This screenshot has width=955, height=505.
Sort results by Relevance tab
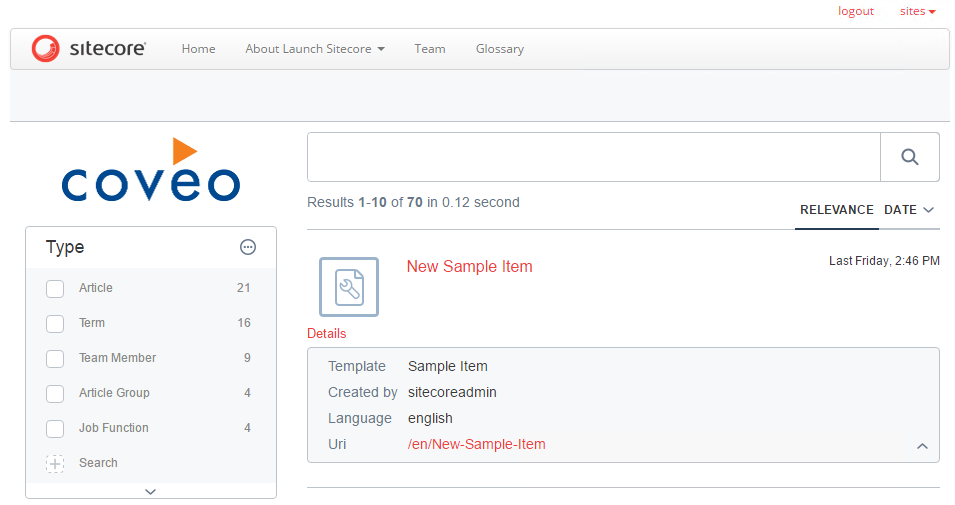[837, 210]
